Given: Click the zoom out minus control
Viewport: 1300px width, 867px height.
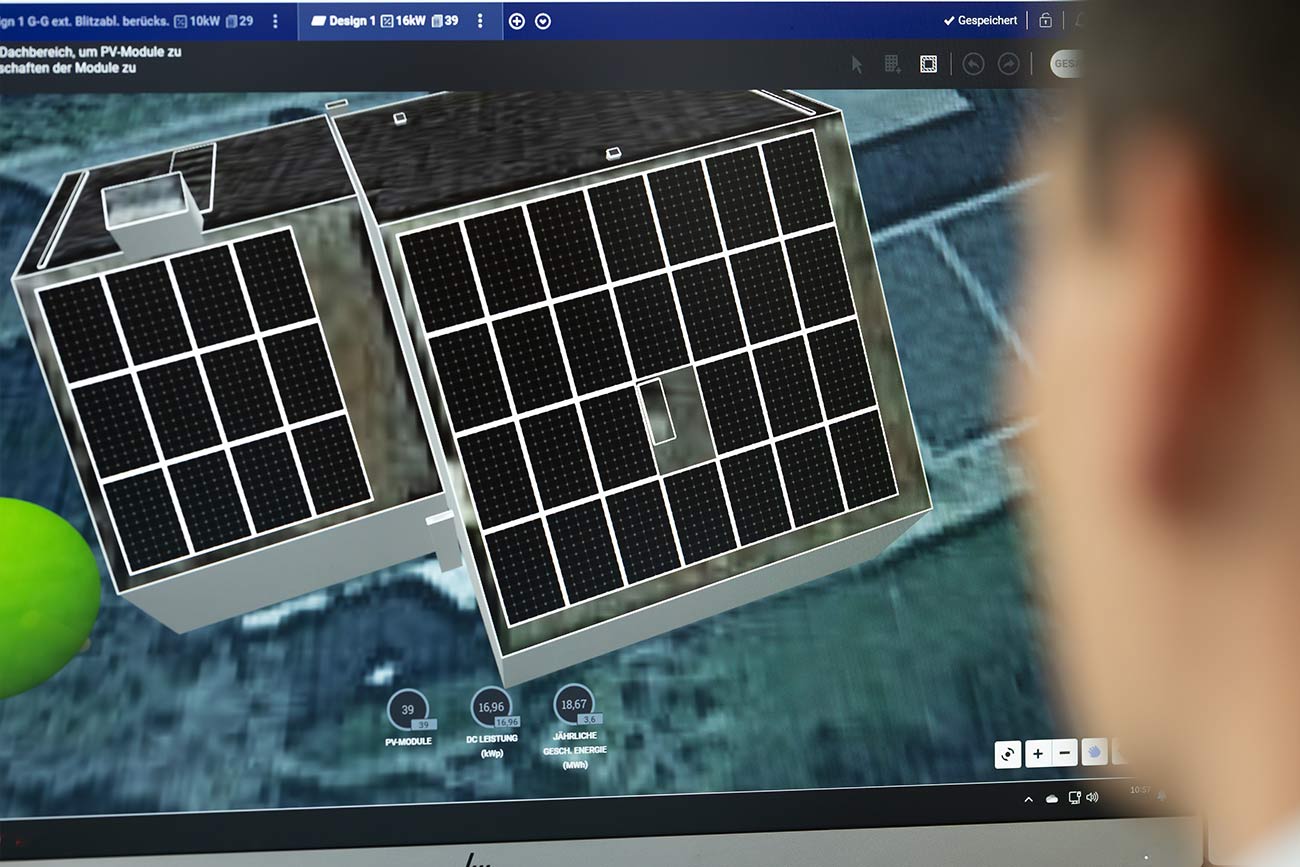Looking at the screenshot, I should tap(1063, 753).
